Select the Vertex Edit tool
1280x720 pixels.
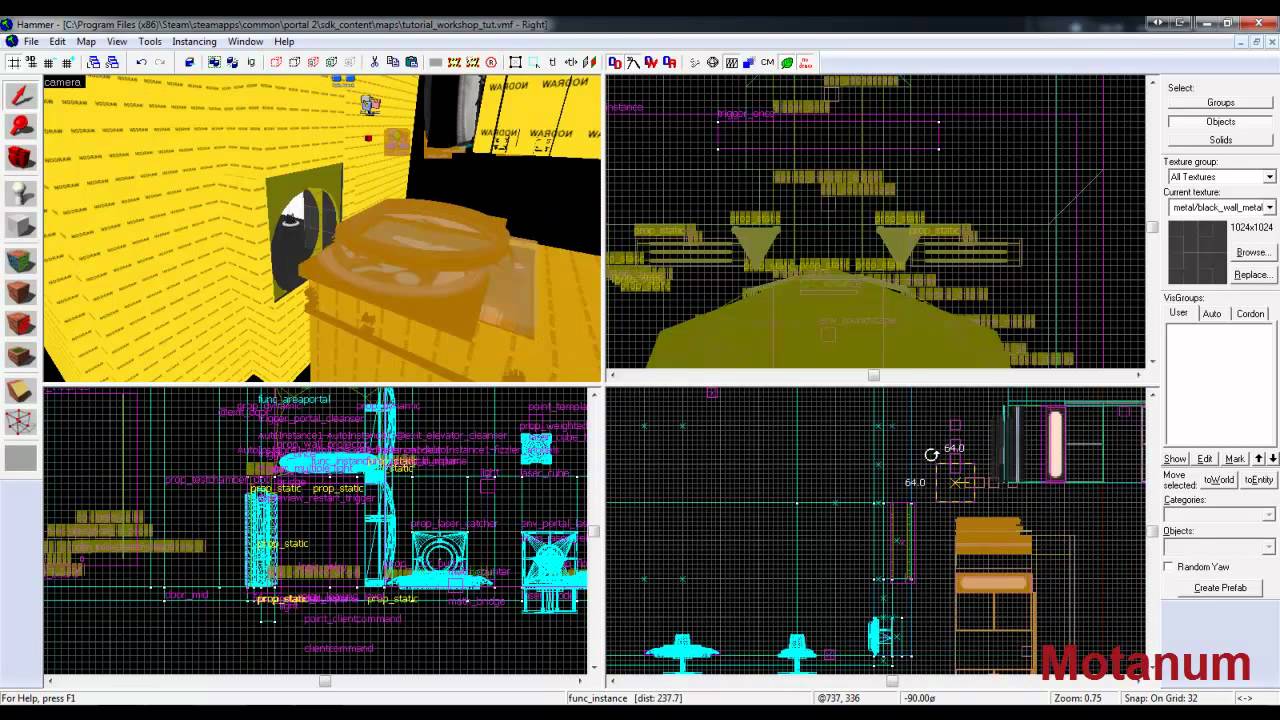[21, 423]
